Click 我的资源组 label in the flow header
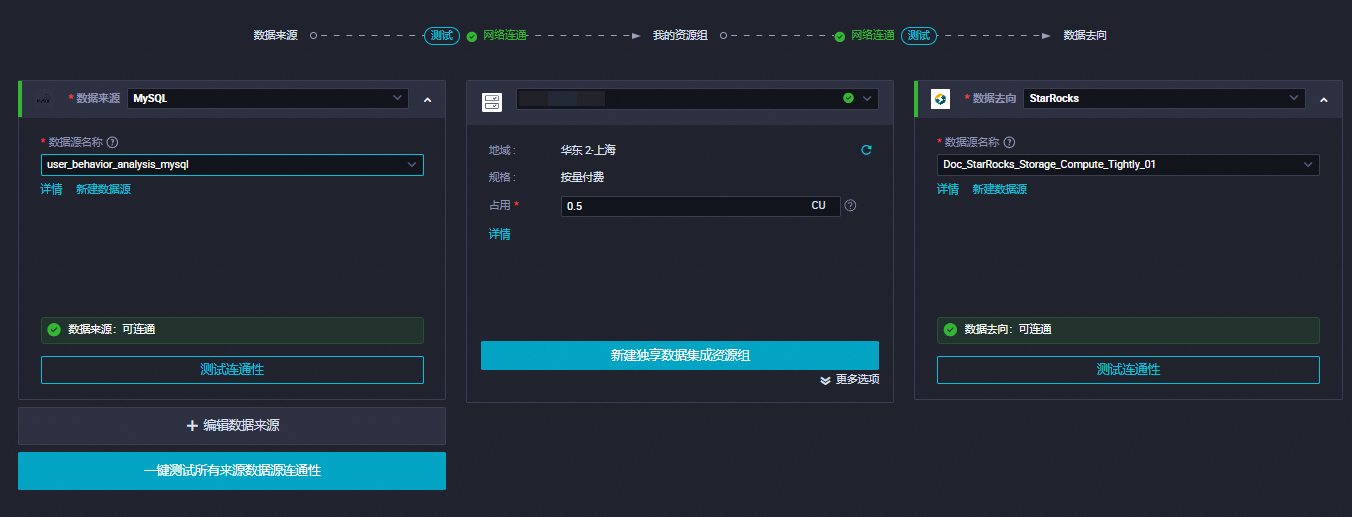The image size is (1352, 517). 680,35
